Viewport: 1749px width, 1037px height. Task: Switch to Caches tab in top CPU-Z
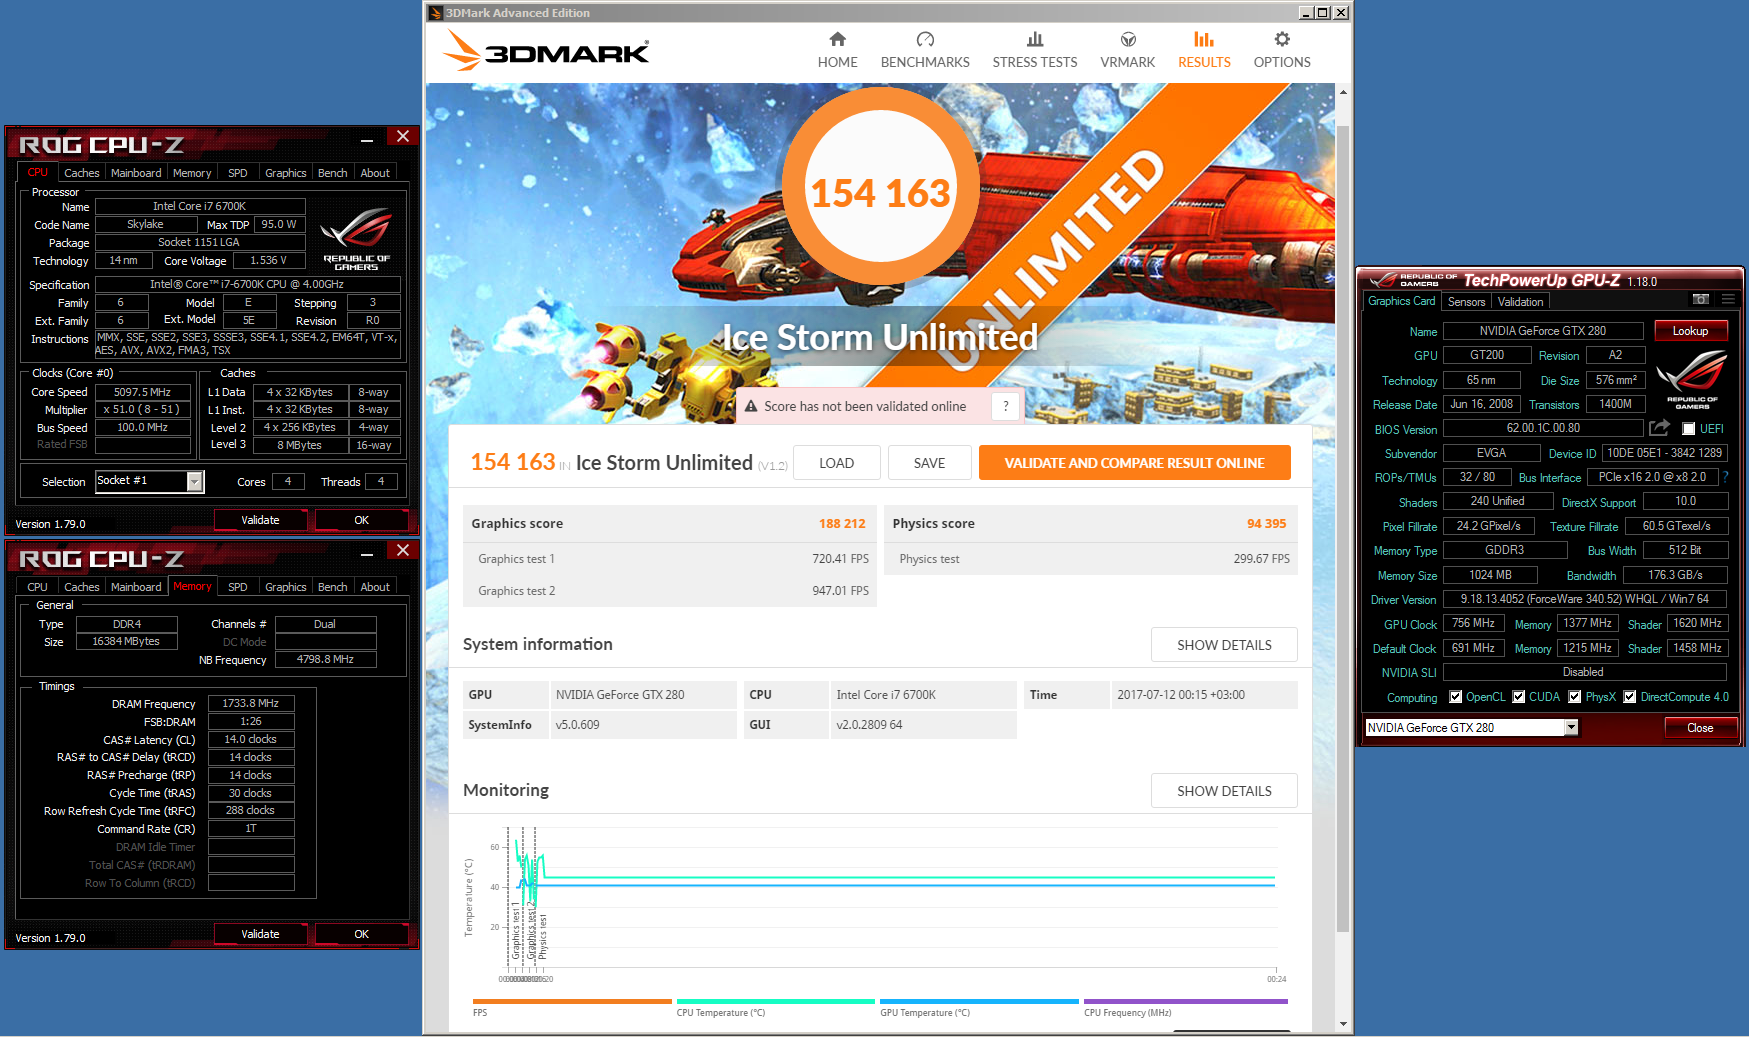pos(81,173)
